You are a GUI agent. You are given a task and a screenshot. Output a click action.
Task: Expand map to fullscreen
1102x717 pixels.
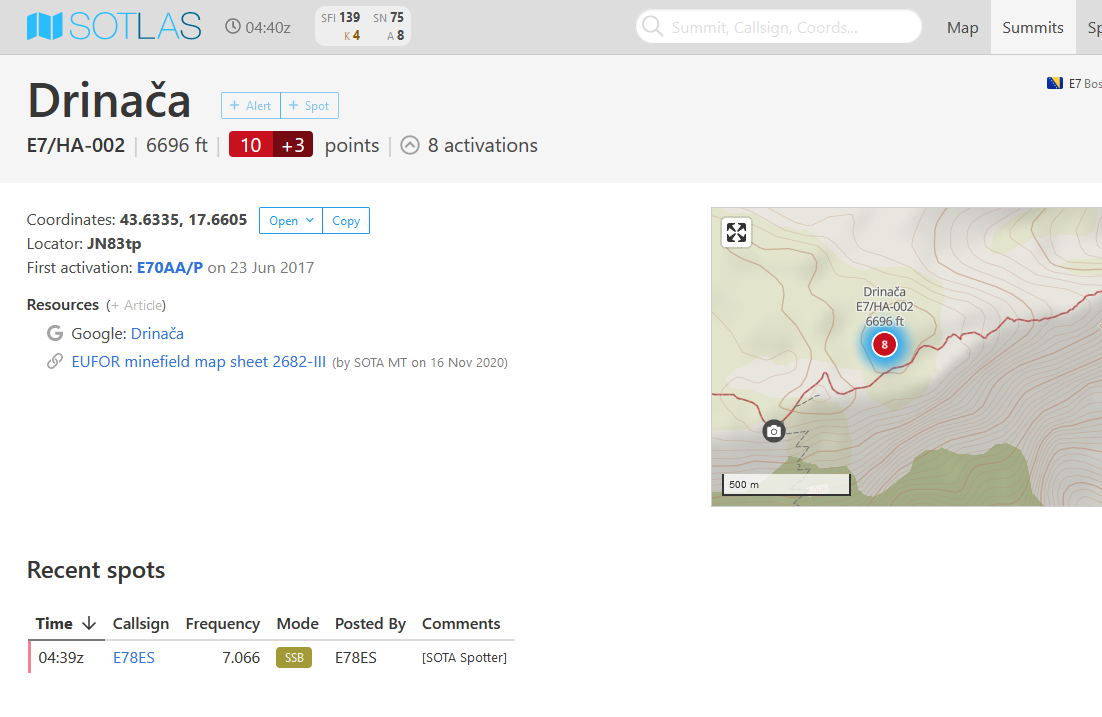tap(736, 233)
